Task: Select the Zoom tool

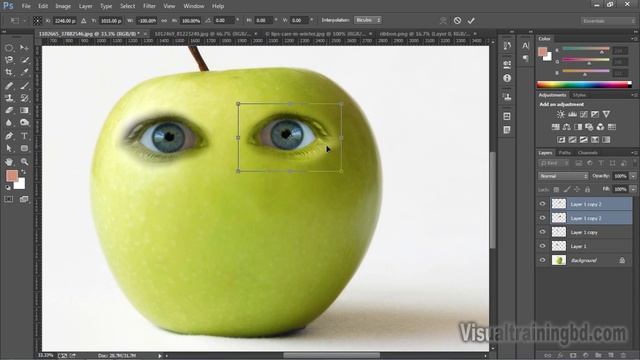Action: pos(24,162)
